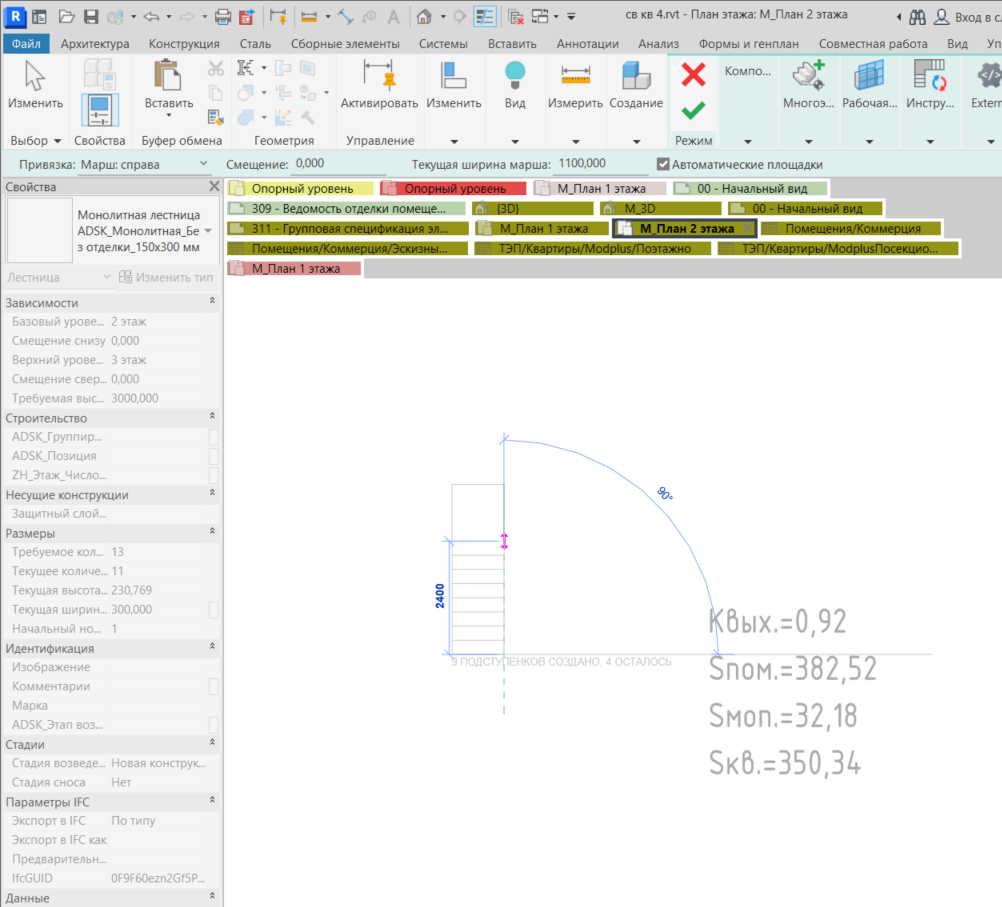The width and height of the screenshot is (1002, 907).
Task: Collapse the Размеры section
Action: click(212, 531)
